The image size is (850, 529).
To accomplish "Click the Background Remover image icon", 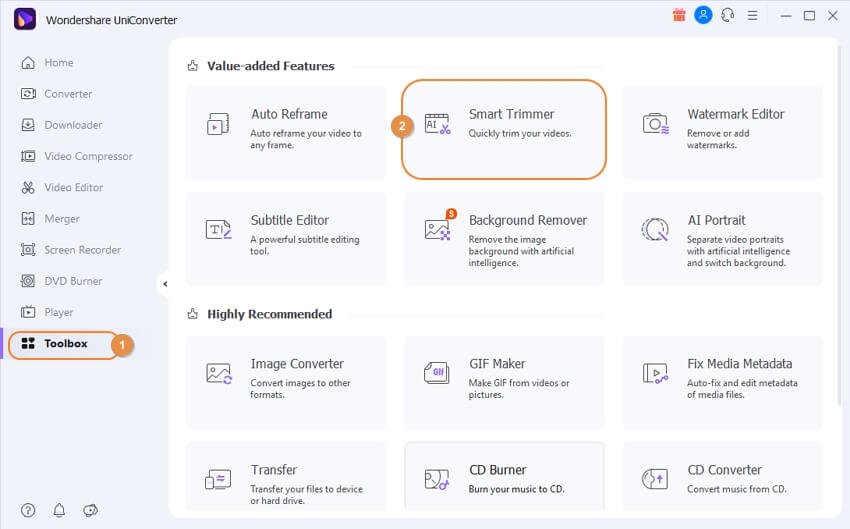I will [x=437, y=229].
